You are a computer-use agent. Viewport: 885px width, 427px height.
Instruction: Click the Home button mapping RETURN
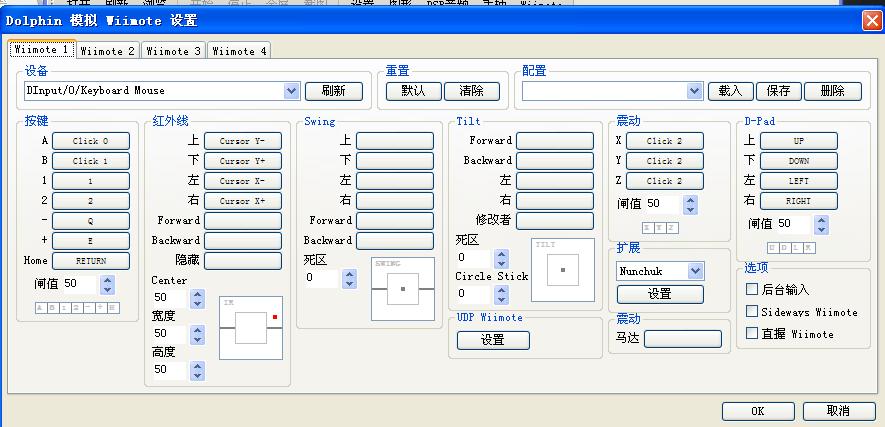tap(91, 261)
